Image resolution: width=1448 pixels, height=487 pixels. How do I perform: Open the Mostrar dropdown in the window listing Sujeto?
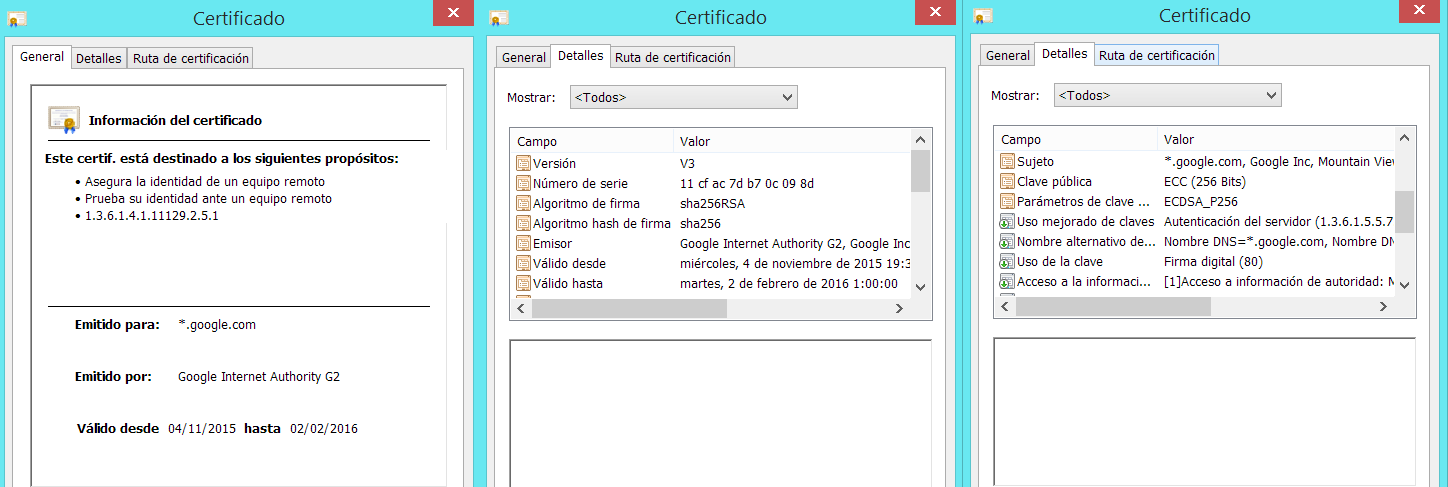1167,95
